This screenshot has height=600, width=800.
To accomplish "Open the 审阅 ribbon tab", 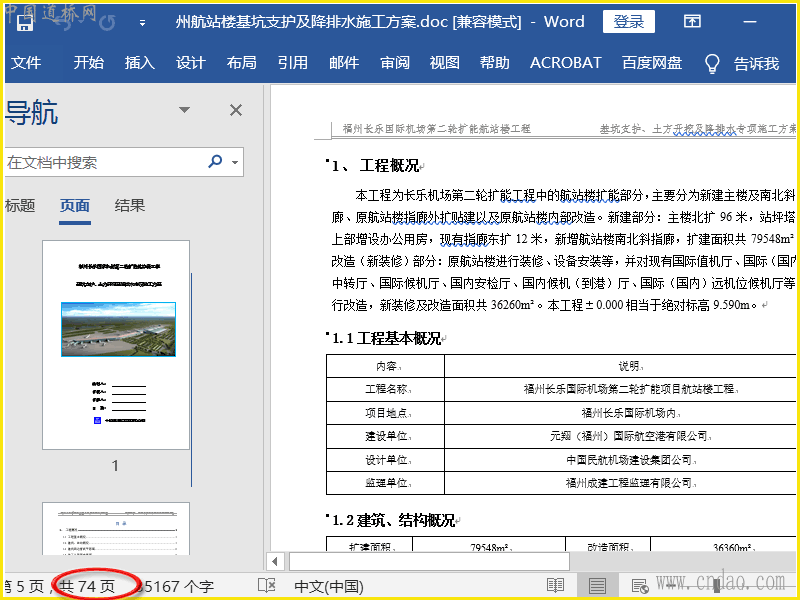I will [x=395, y=63].
